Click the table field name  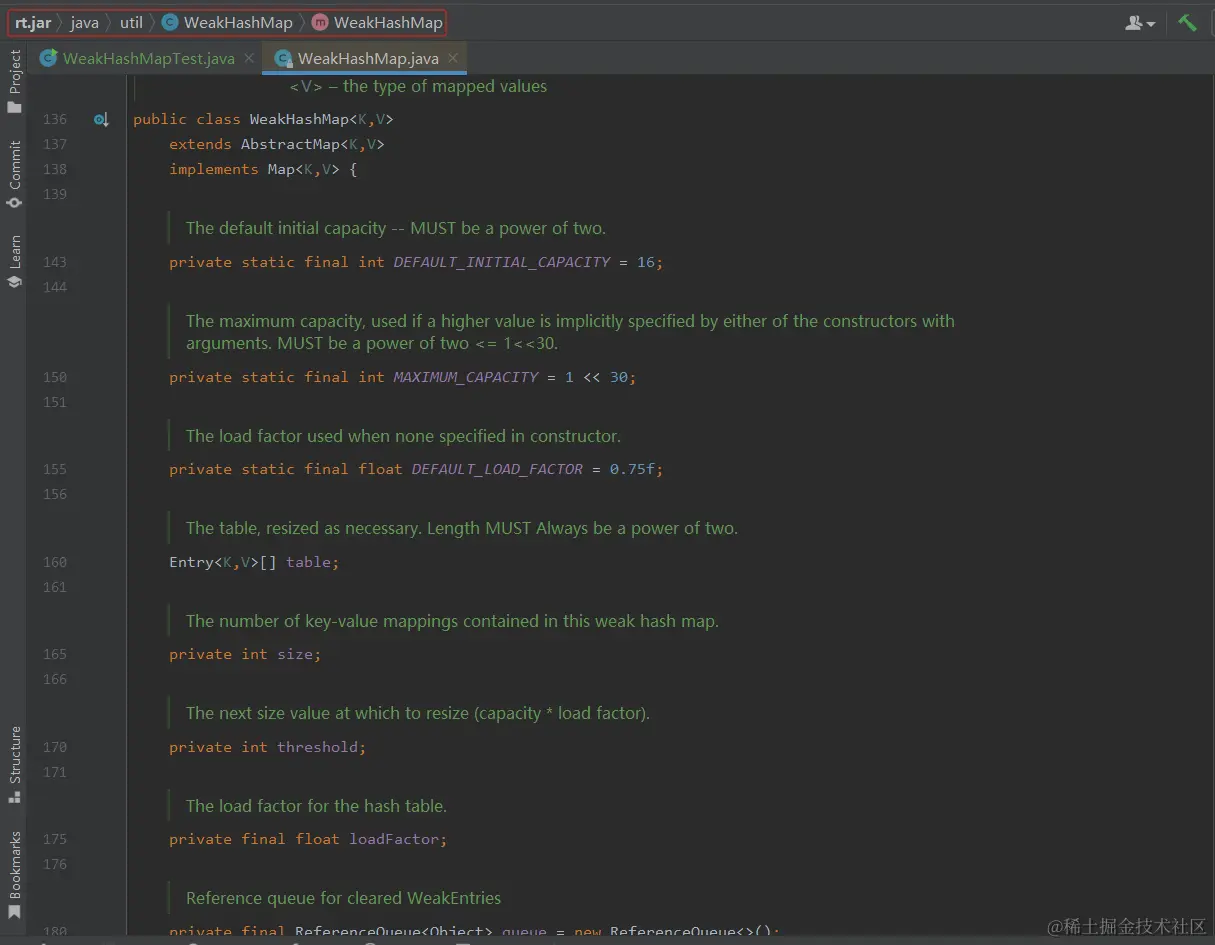308,562
